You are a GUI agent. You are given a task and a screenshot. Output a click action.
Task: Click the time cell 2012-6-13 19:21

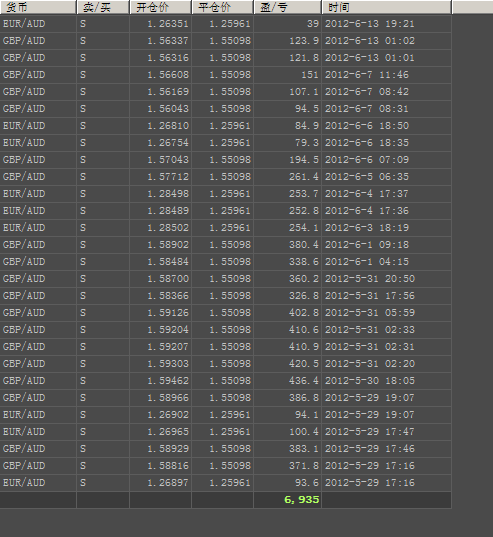(370, 24)
